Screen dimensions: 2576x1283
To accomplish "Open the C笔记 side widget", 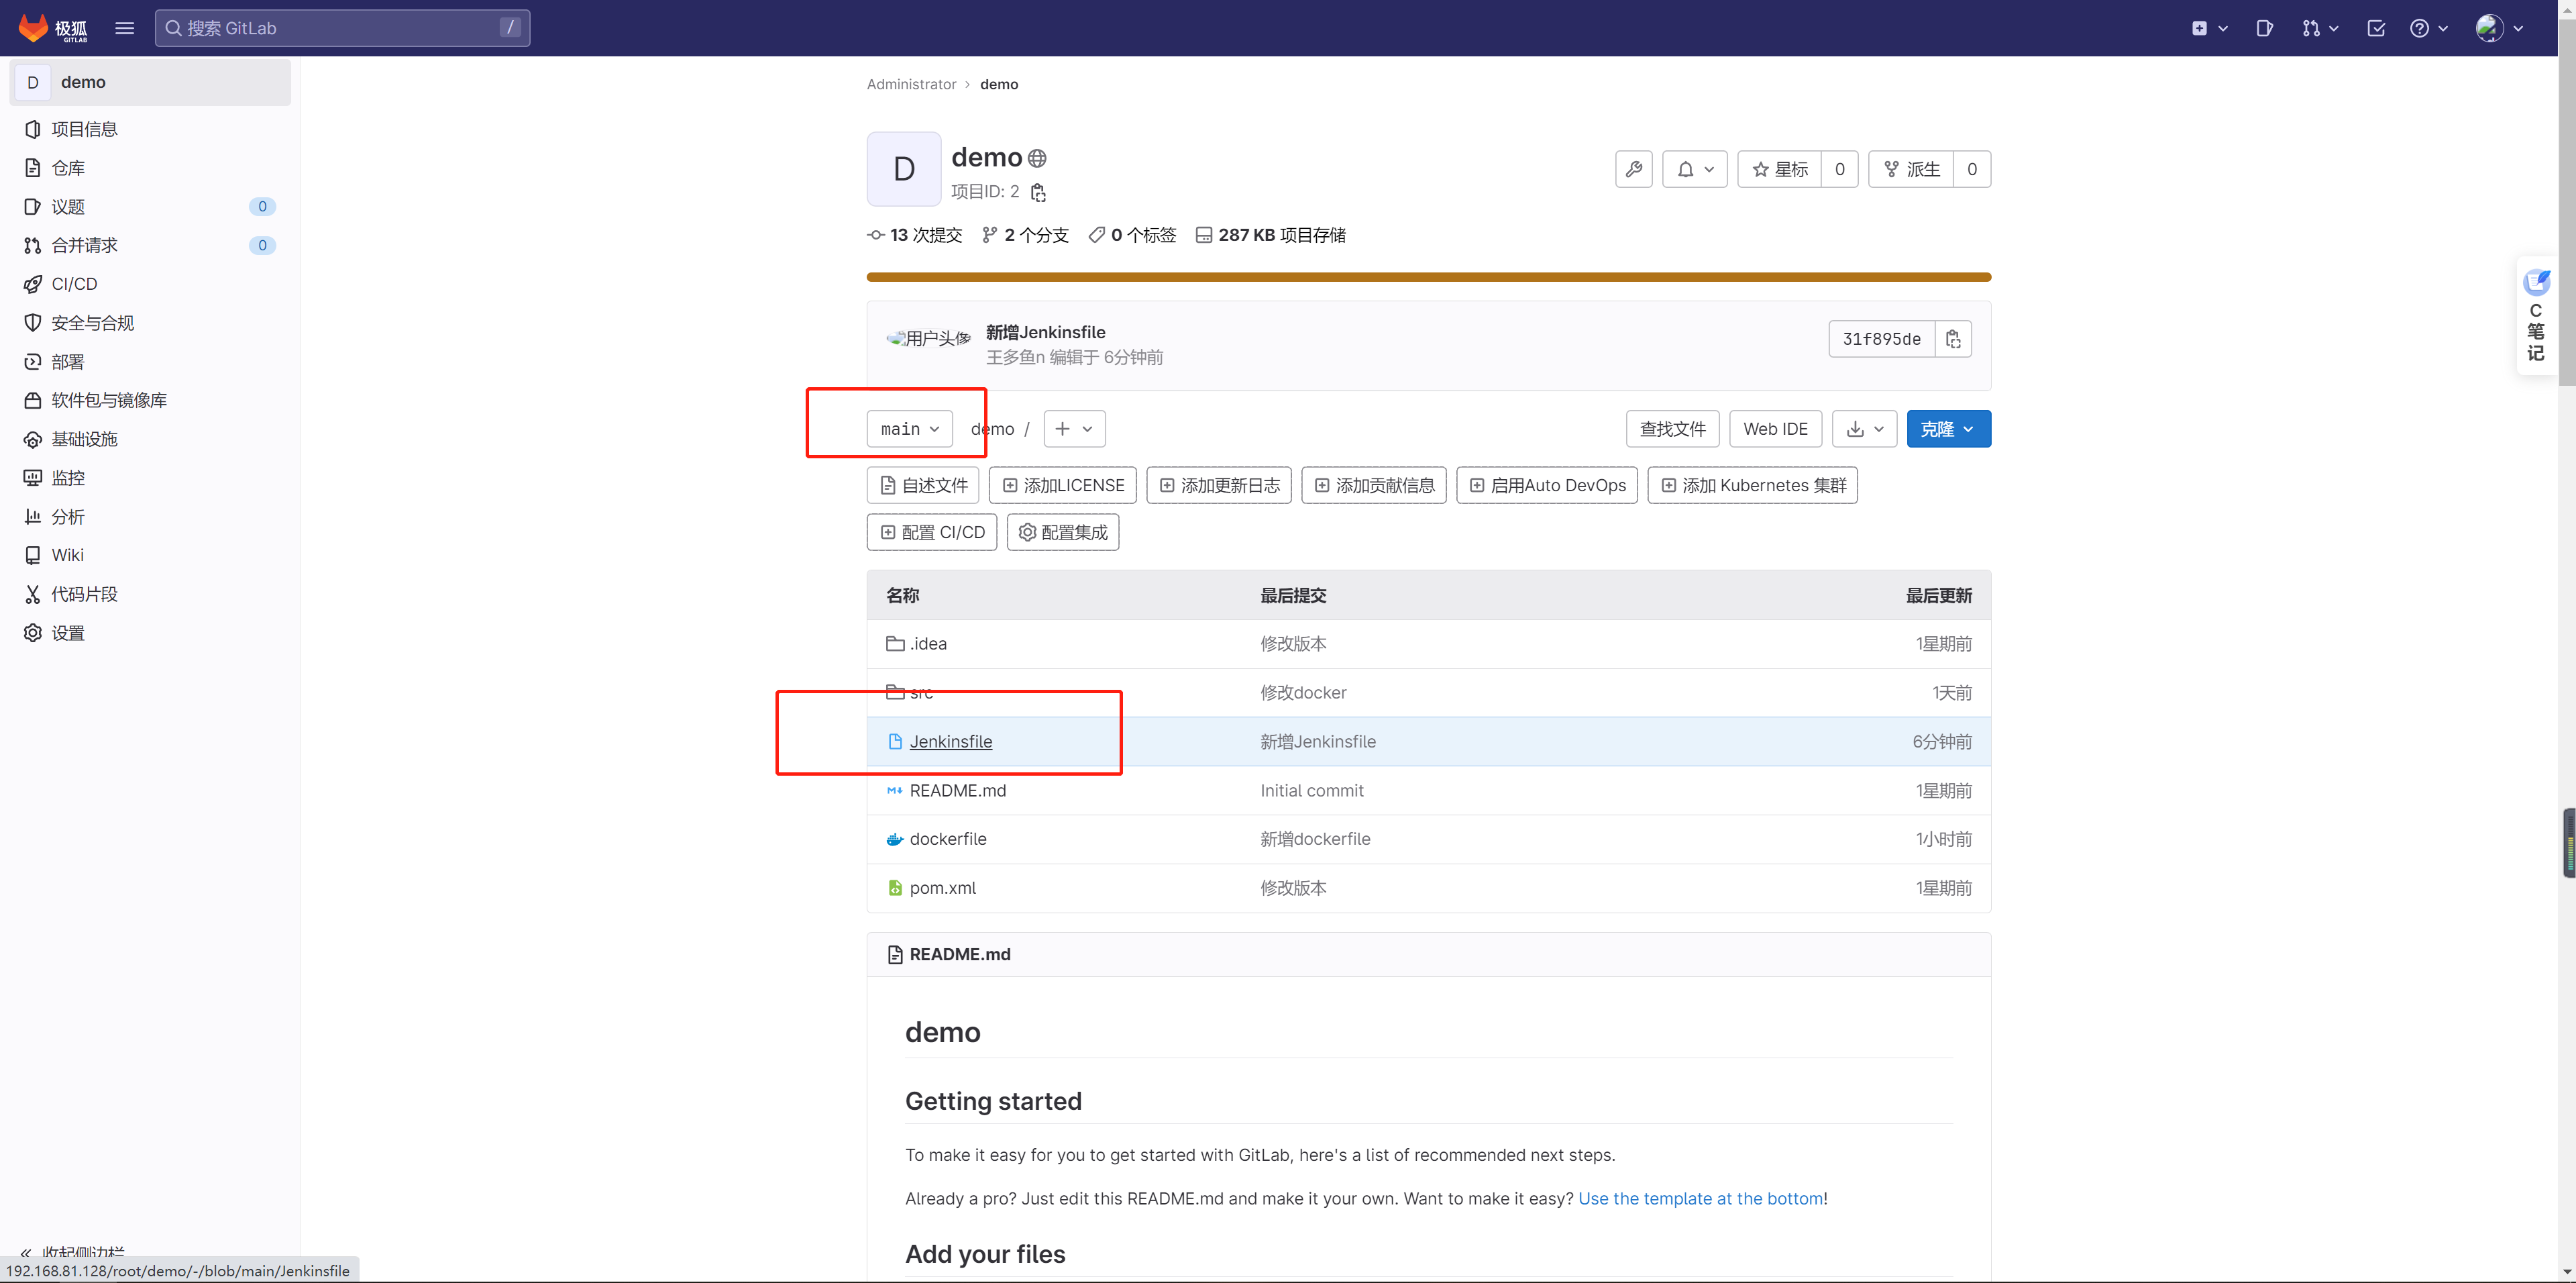I will (2536, 317).
